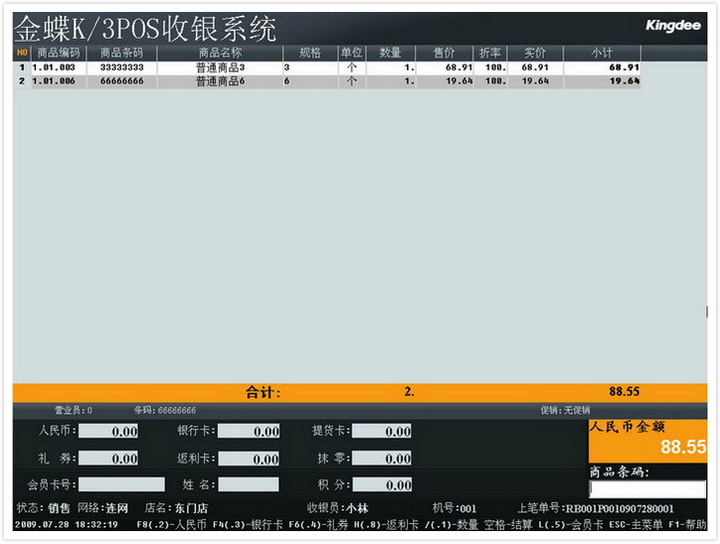The width and height of the screenshot is (720, 544).
Task: Select barcode 66666666 in row 2
Action: 122,81
